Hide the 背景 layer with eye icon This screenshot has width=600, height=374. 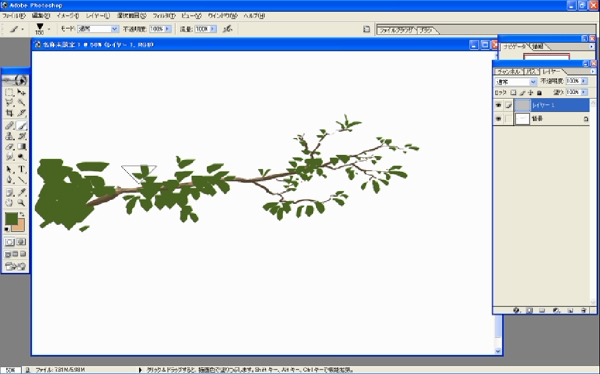coord(498,119)
